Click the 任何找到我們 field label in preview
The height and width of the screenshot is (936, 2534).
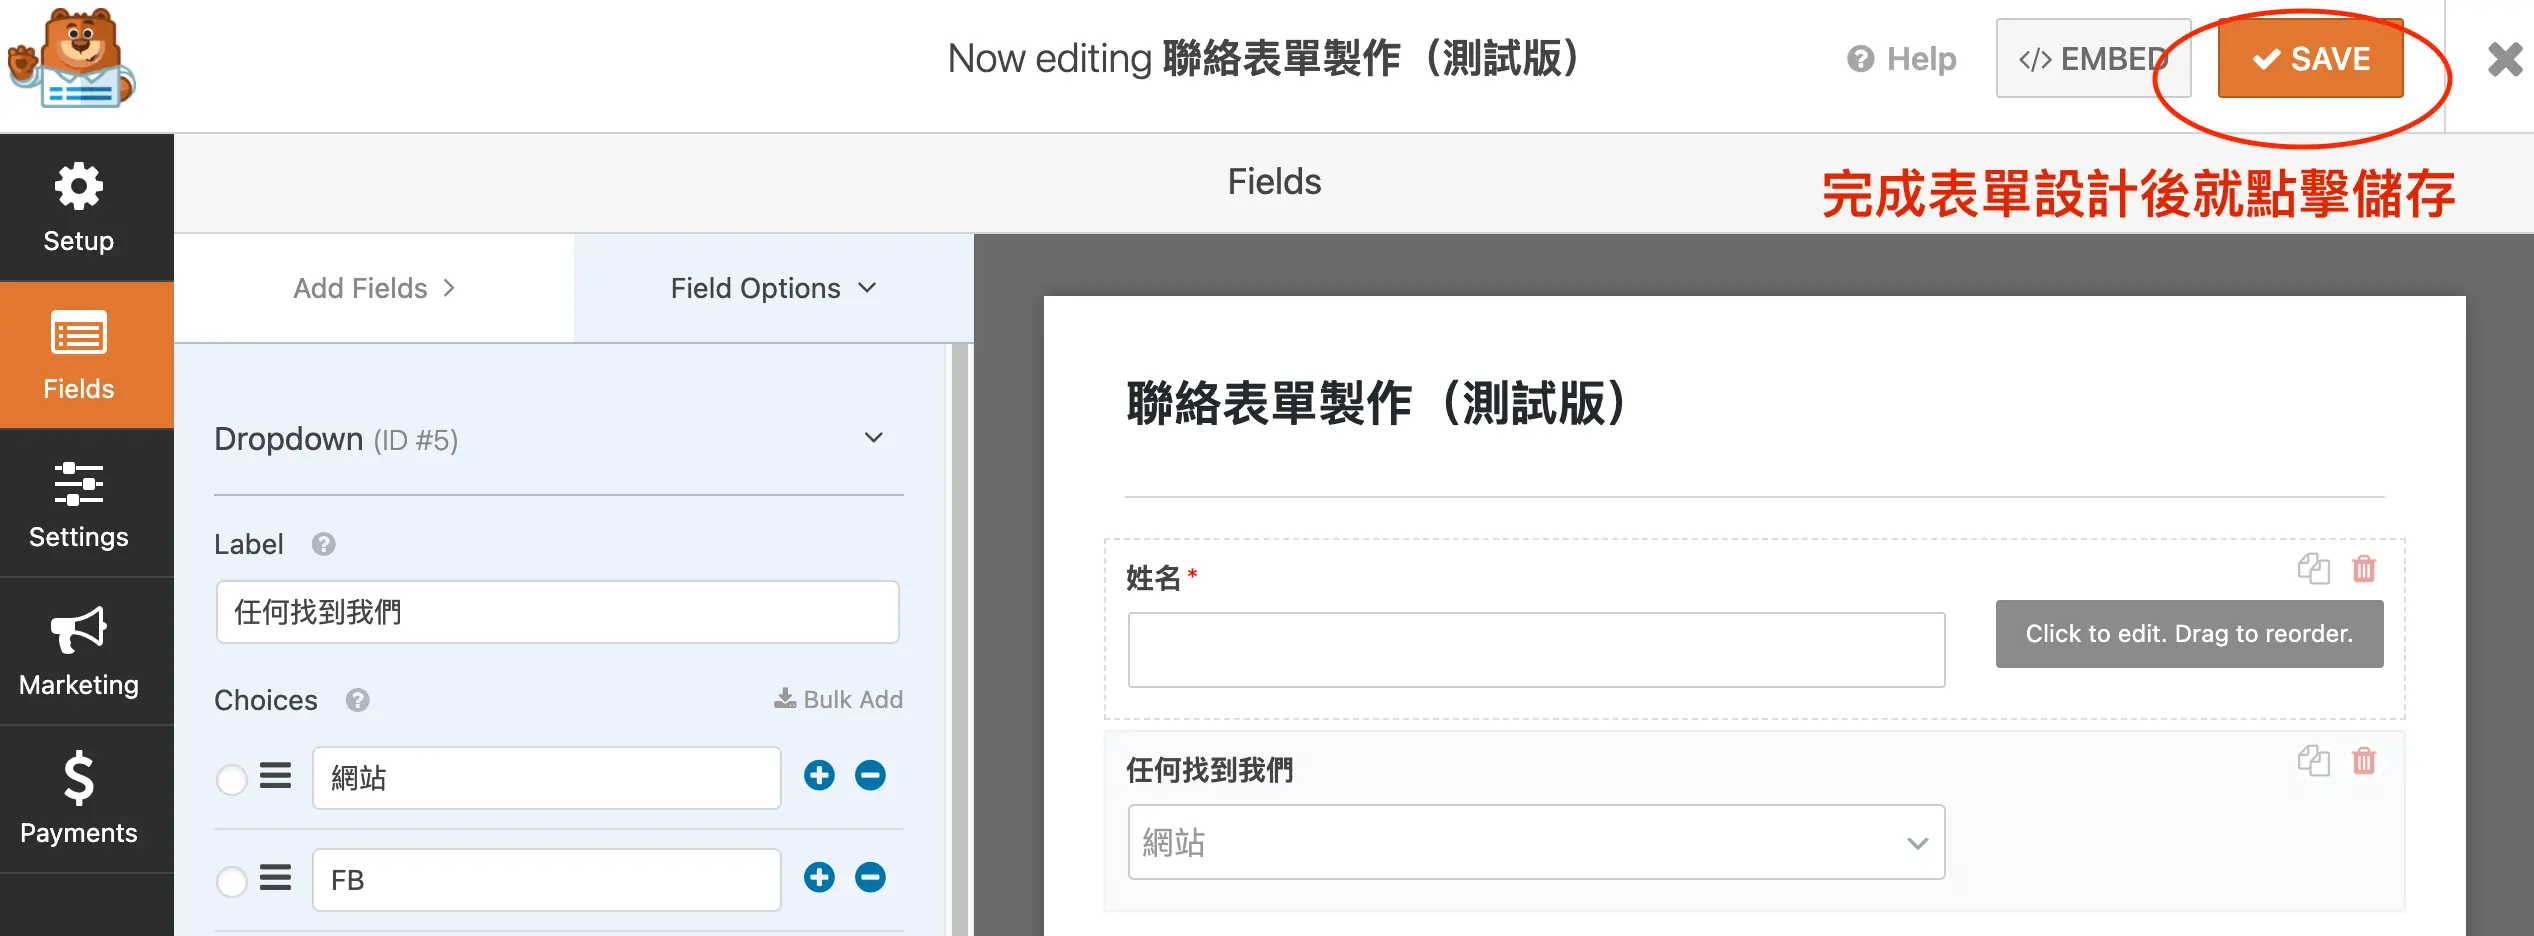coord(1210,770)
